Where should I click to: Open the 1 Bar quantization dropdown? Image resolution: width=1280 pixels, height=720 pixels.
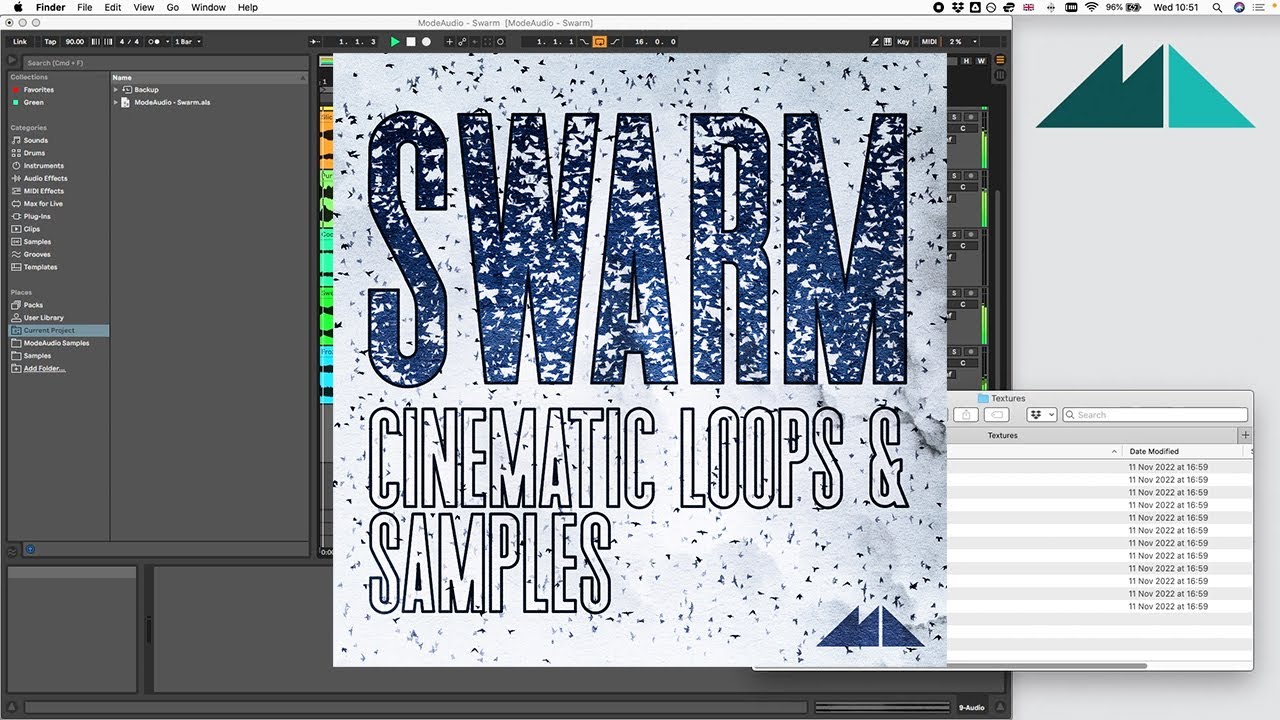click(x=188, y=42)
